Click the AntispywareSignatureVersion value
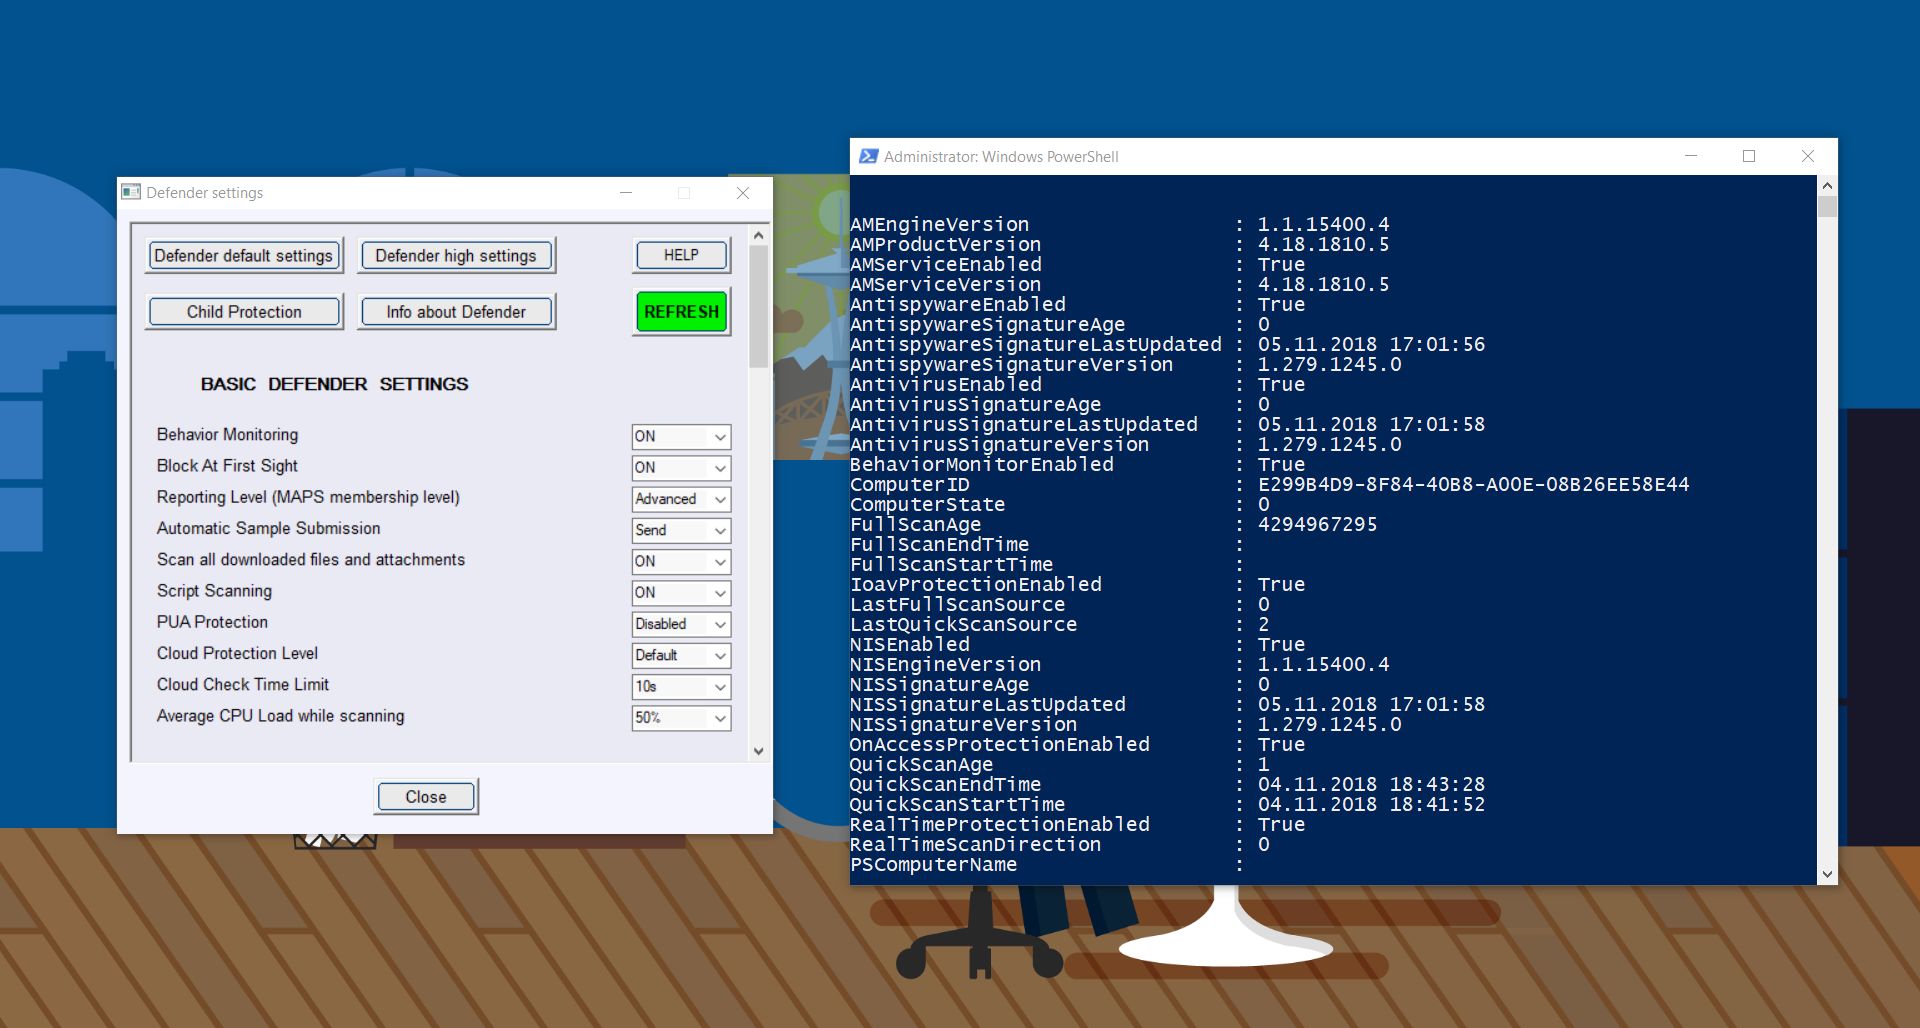This screenshot has width=1920, height=1028. [1329, 365]
